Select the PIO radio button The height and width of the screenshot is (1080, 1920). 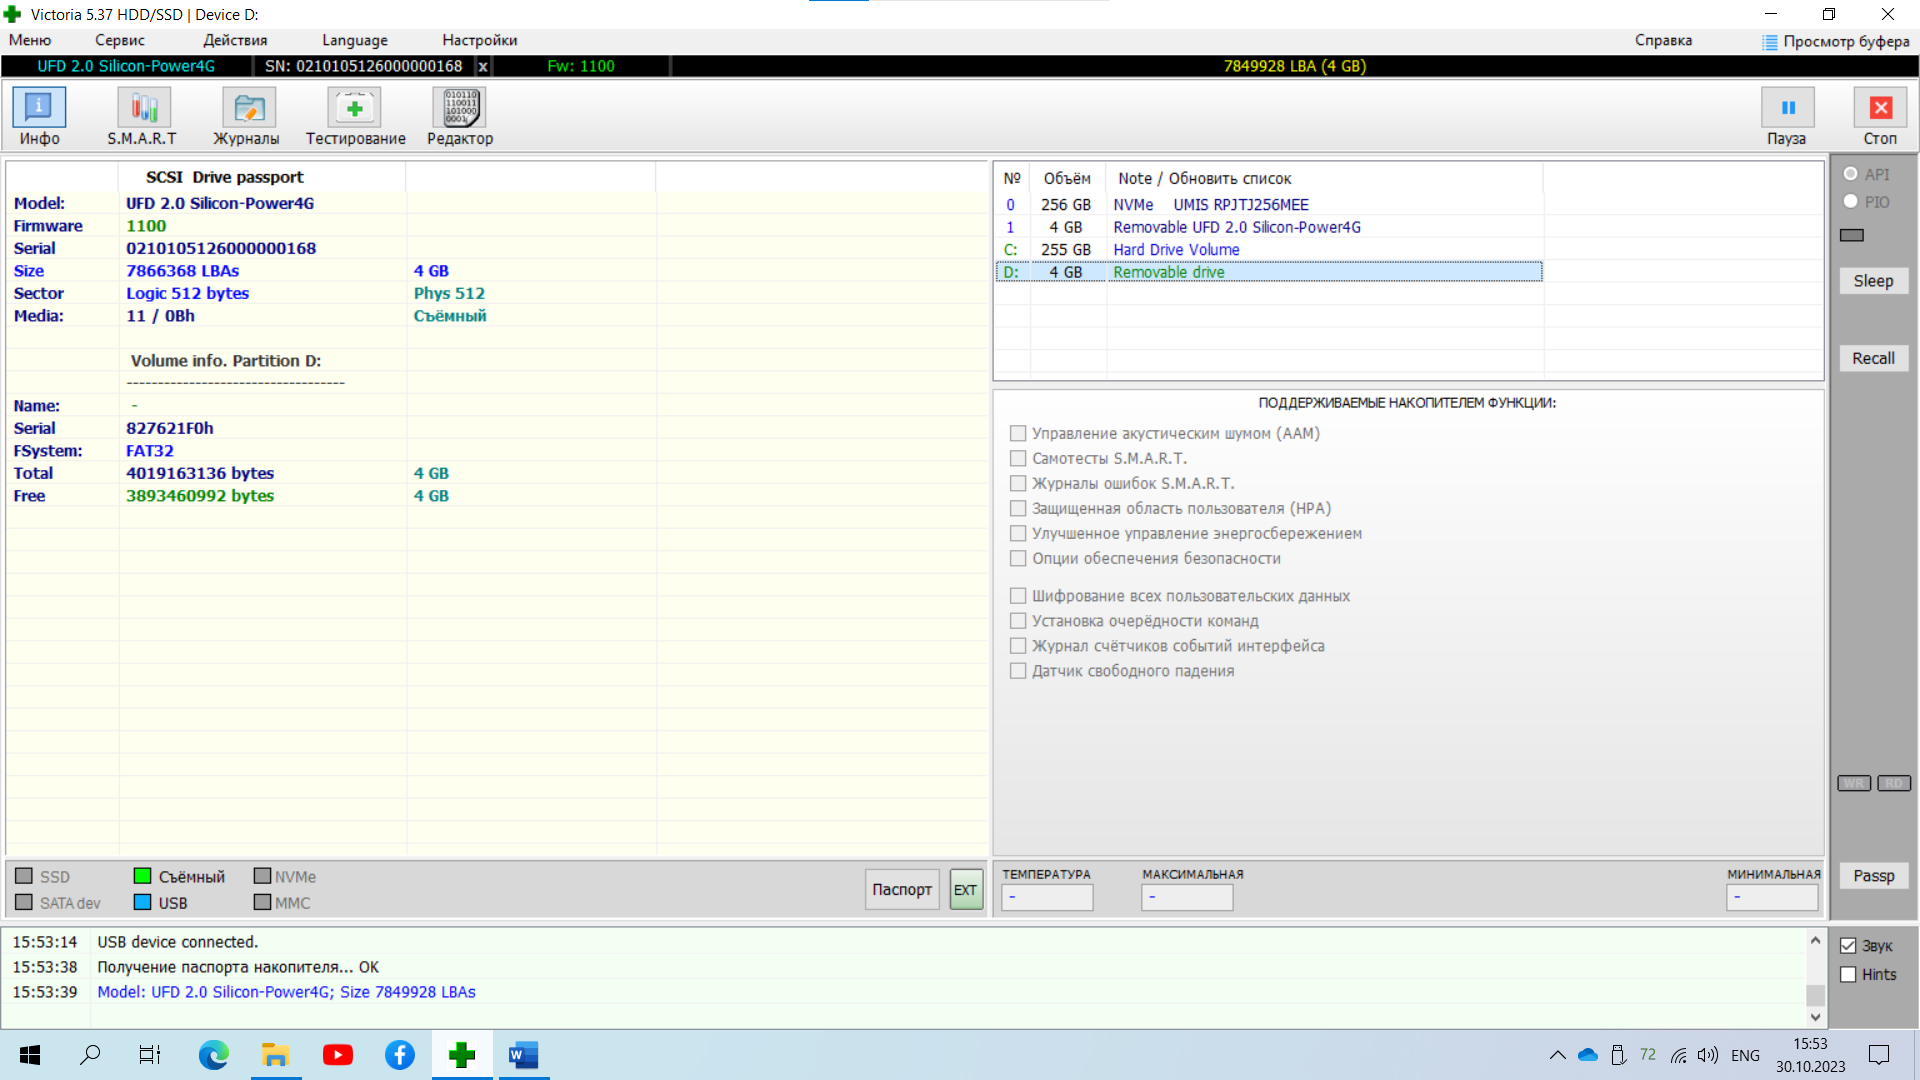pos(1851,202)
